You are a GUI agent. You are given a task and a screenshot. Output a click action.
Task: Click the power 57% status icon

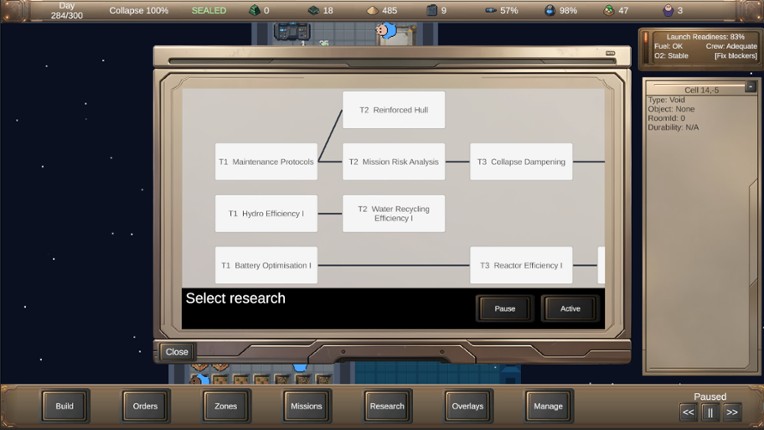[490, 10]
